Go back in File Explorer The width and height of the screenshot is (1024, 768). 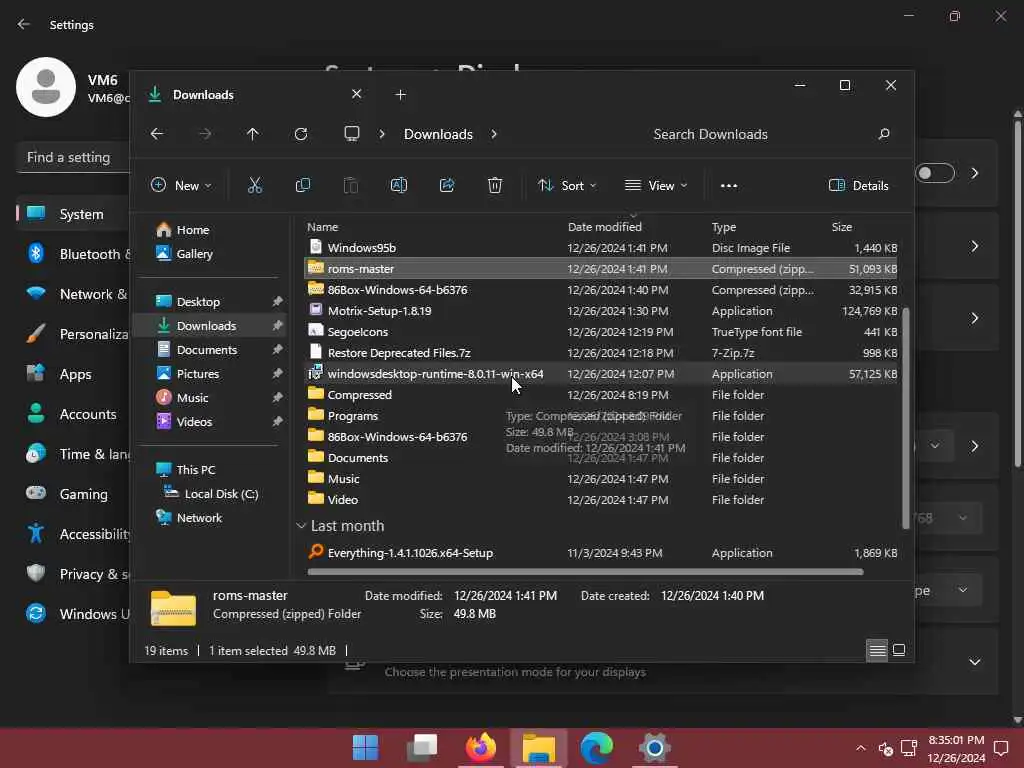click(157, 134)
